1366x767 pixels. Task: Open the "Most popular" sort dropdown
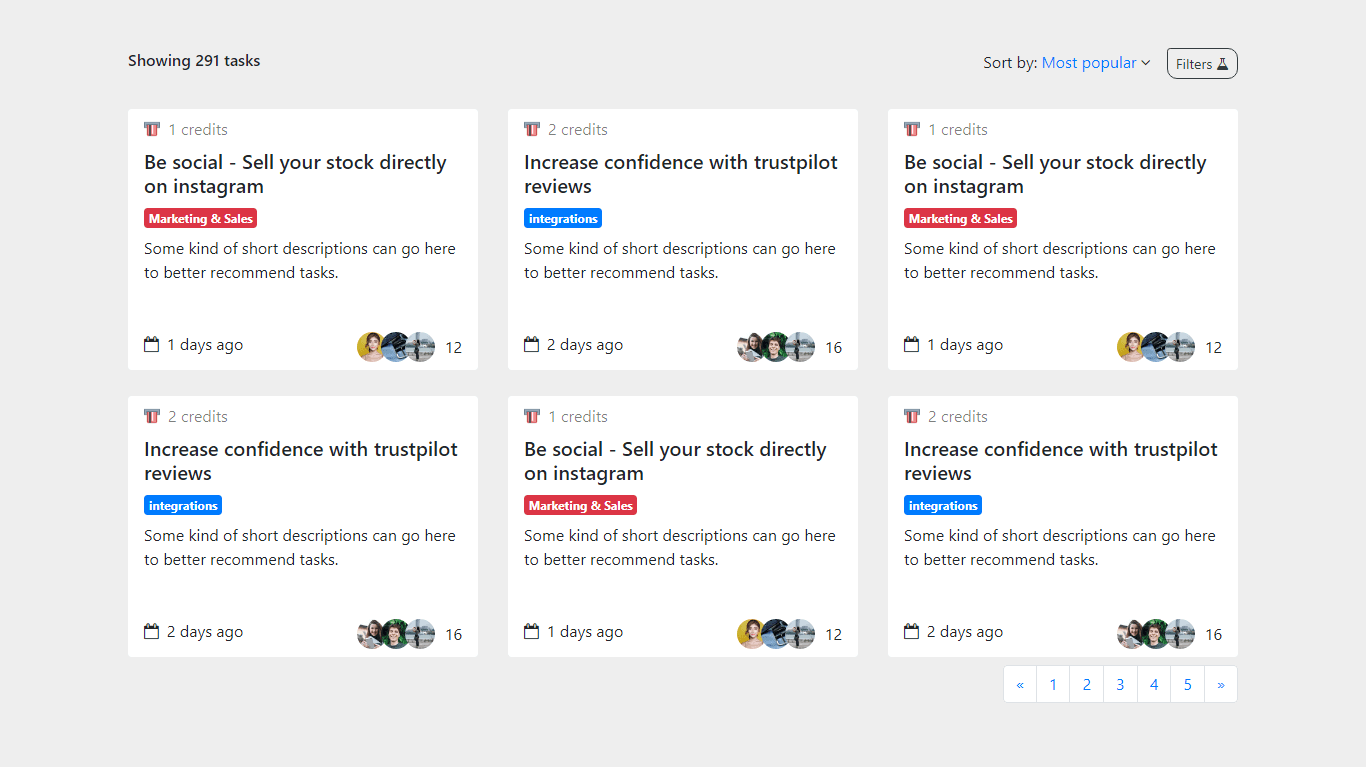coord(1089,62)
